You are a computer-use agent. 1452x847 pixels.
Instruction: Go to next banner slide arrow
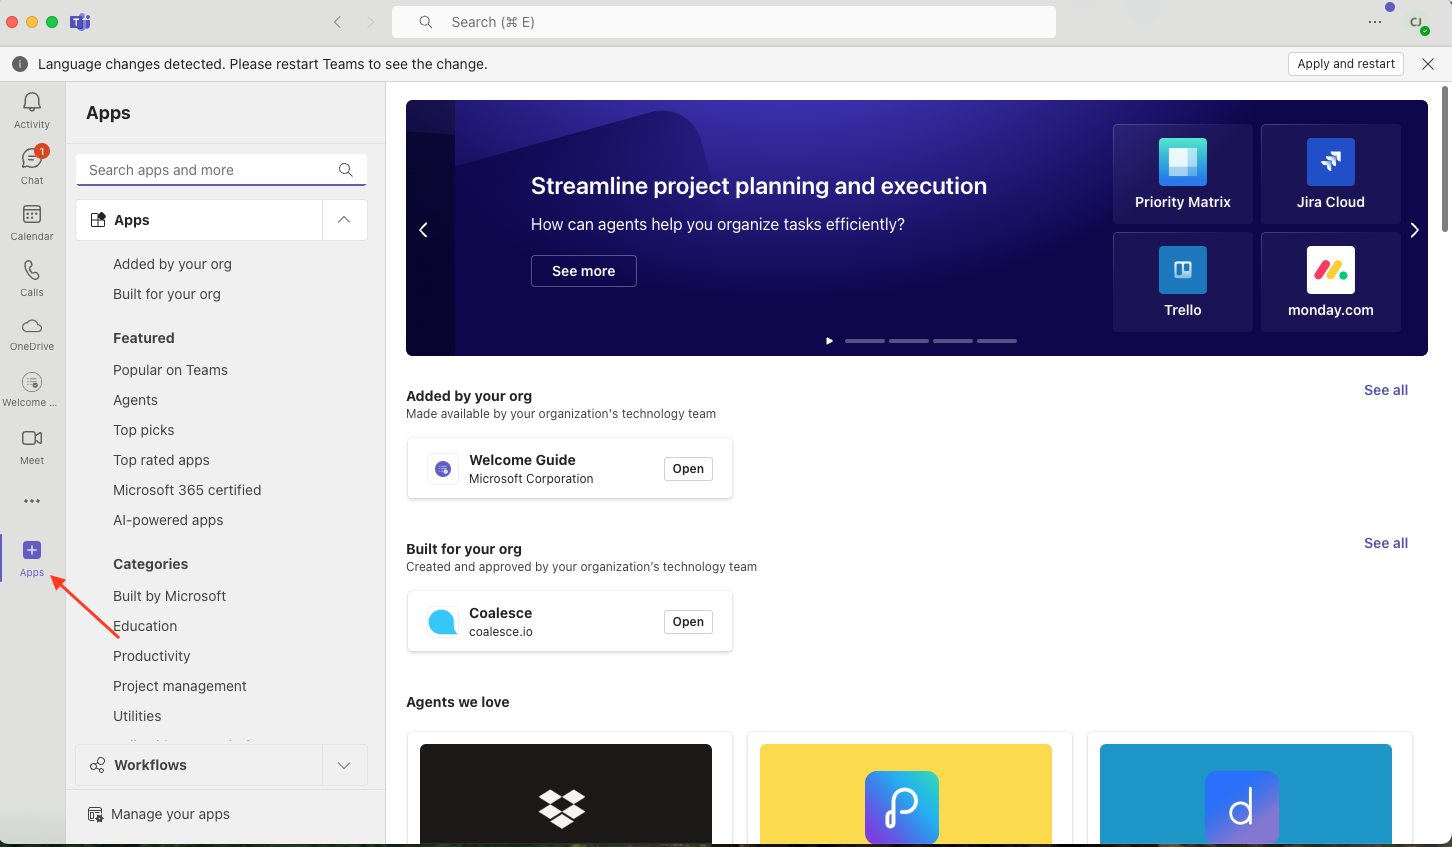(1414, 230)
